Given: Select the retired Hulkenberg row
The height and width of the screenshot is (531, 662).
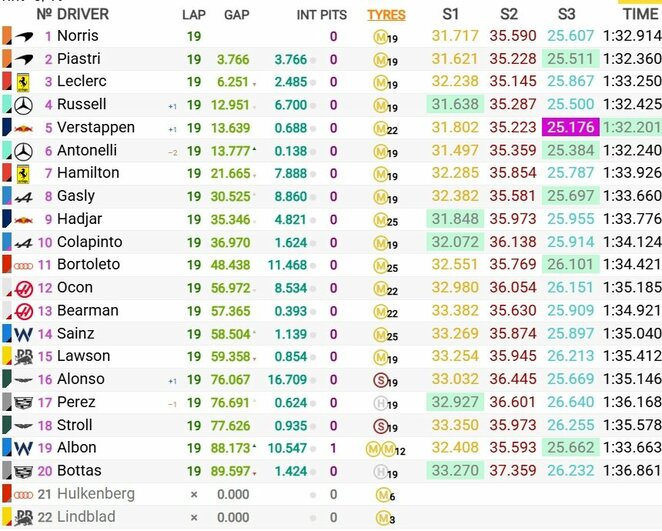Looking at the screenshot, I should (331, 494).
